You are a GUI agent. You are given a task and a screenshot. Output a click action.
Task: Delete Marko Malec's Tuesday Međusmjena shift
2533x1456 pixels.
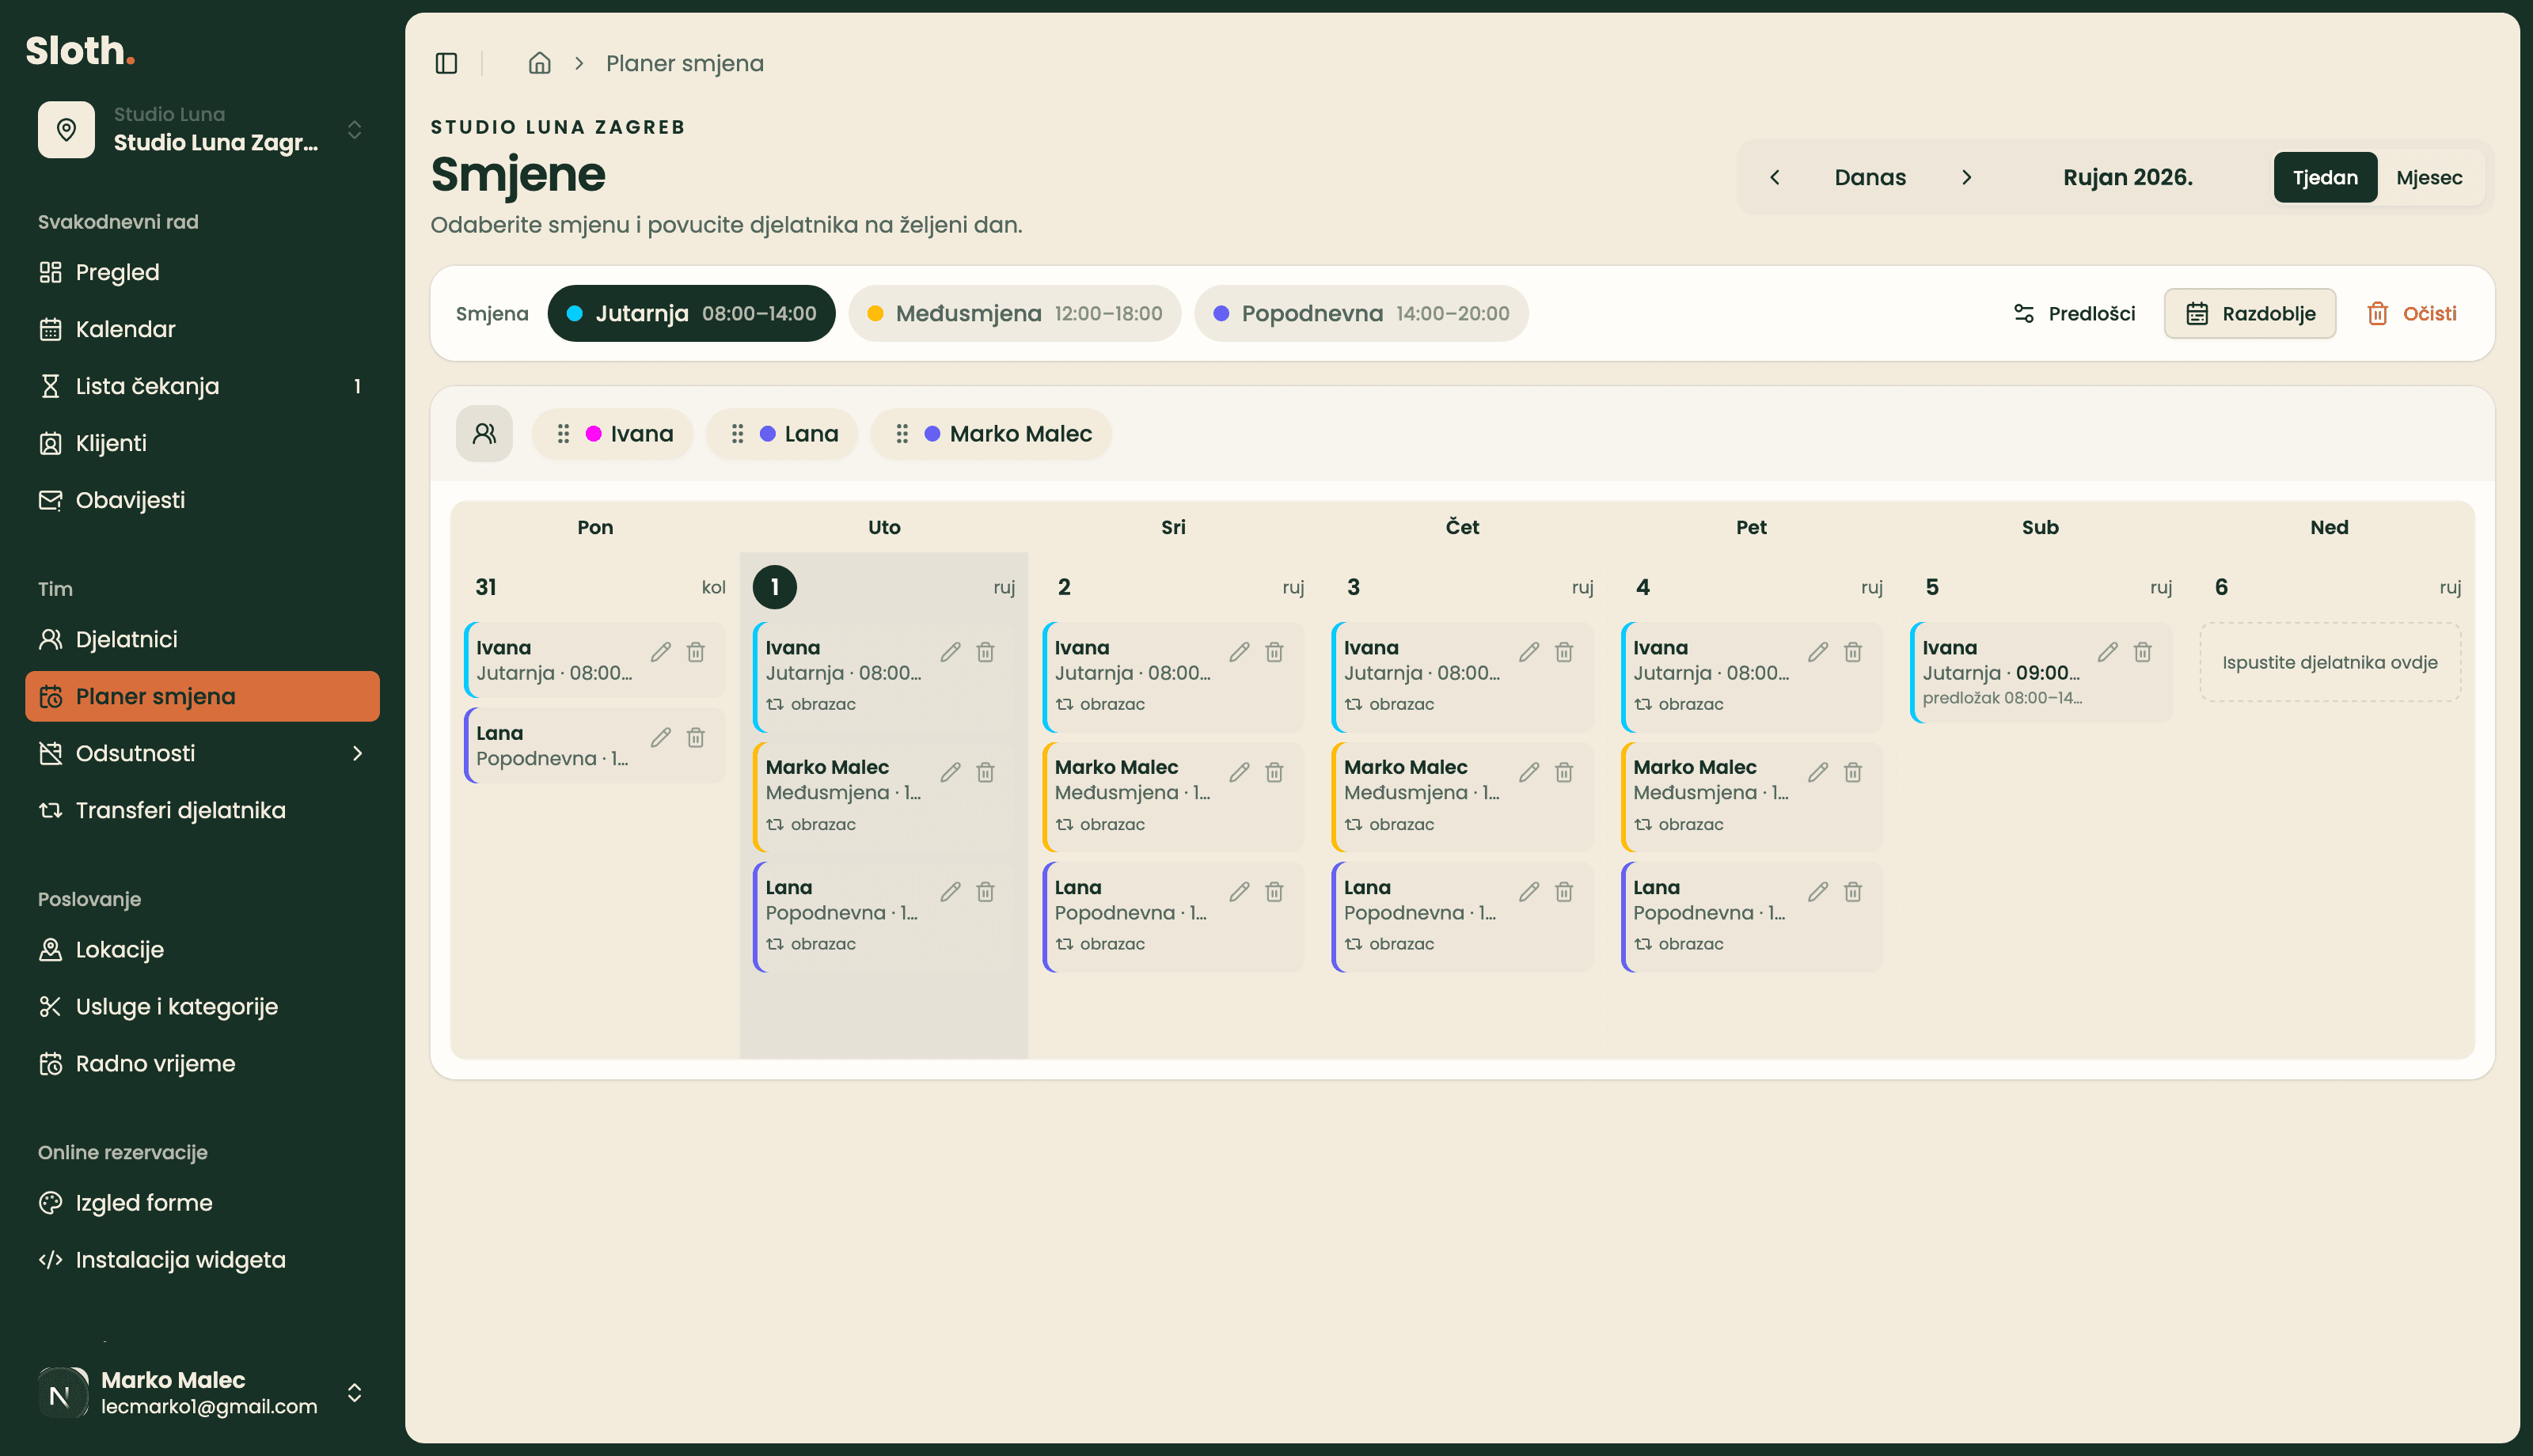[985, 772]
